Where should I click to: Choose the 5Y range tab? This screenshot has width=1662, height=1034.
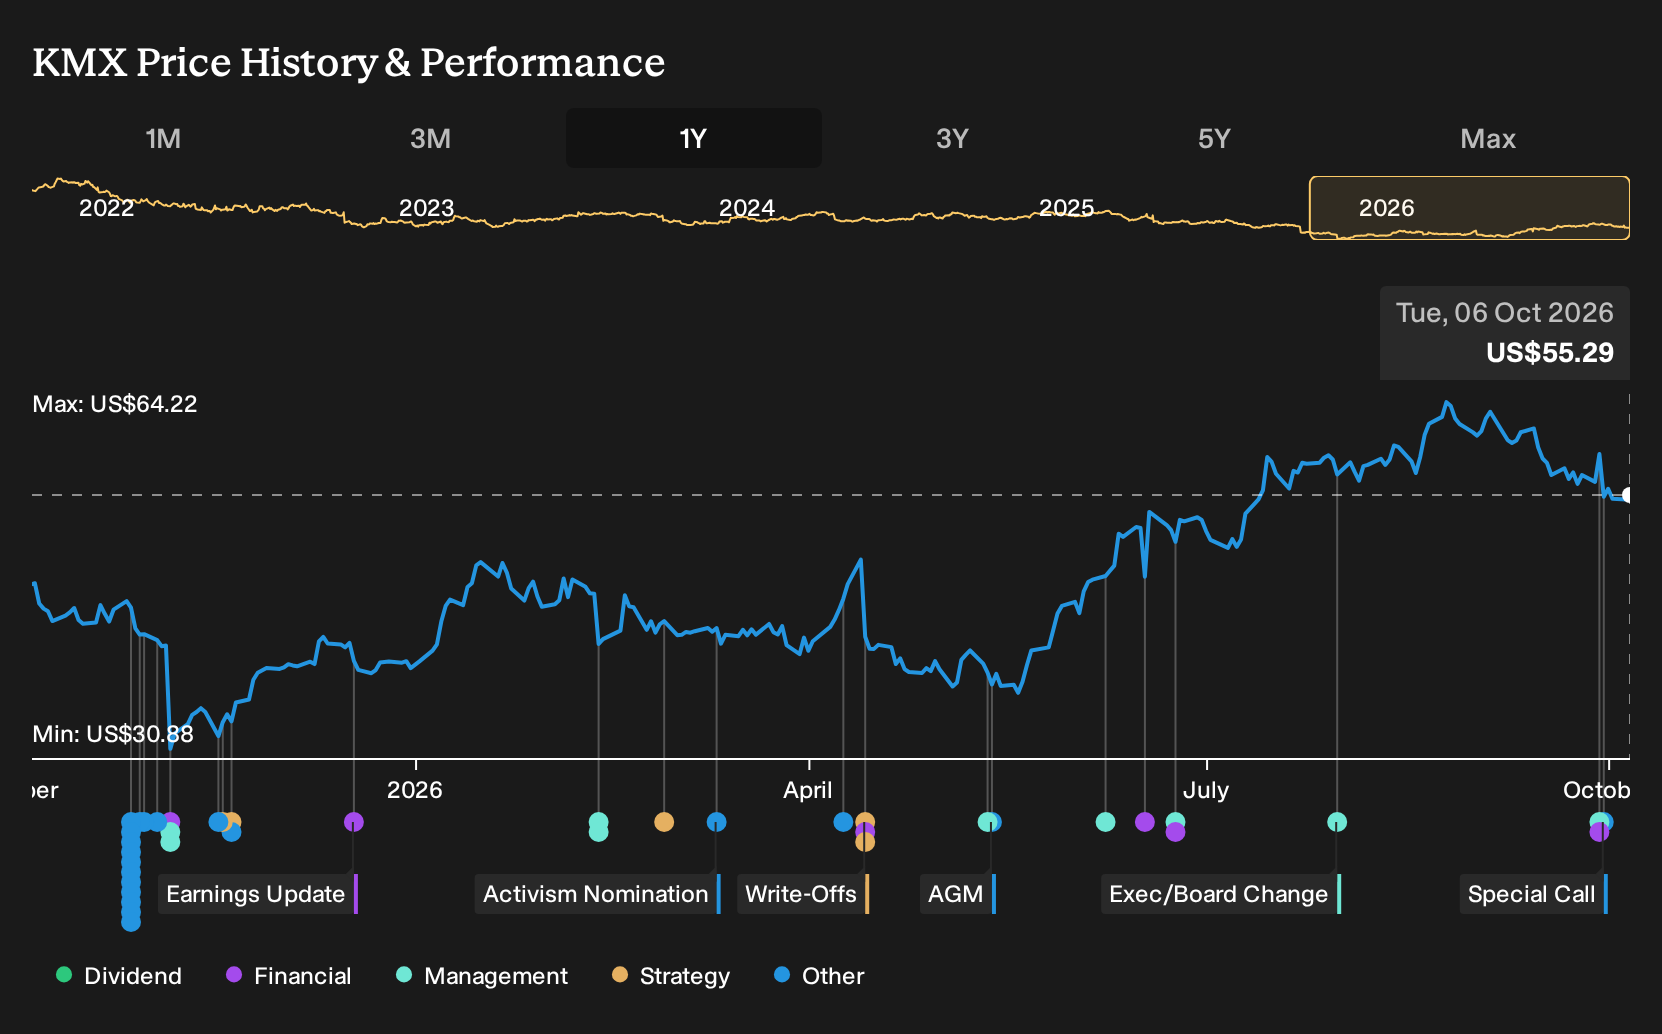click(x=1214, y=138)
